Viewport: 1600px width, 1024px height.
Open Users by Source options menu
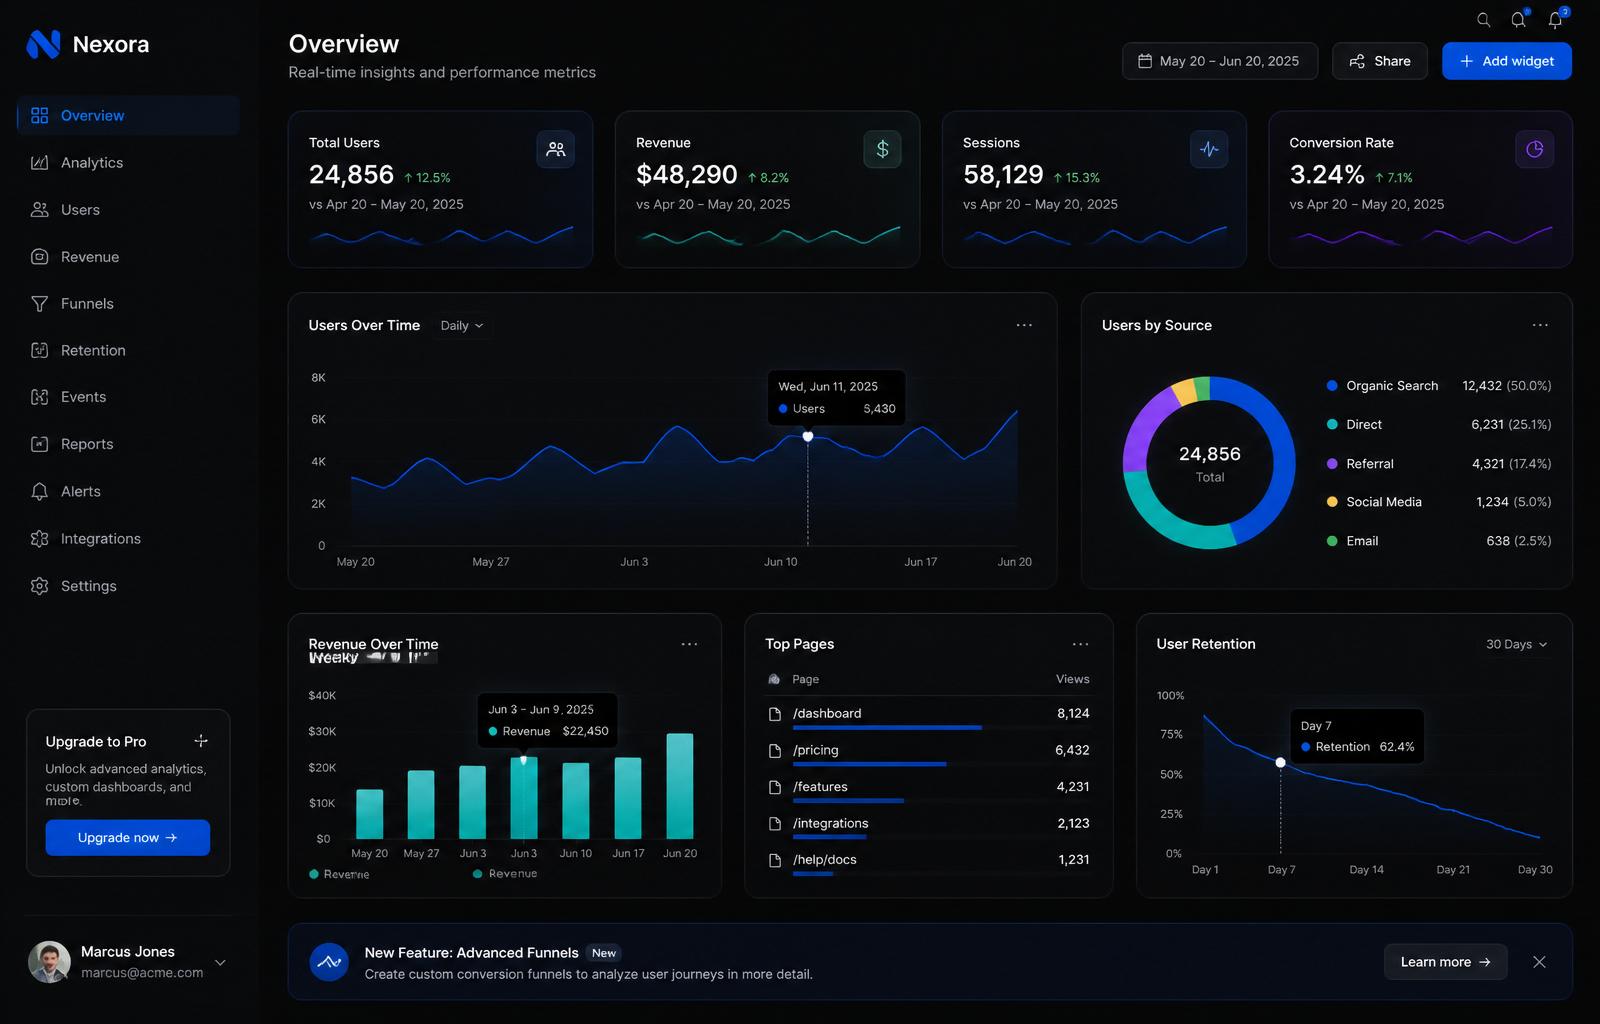(1540, 325)
